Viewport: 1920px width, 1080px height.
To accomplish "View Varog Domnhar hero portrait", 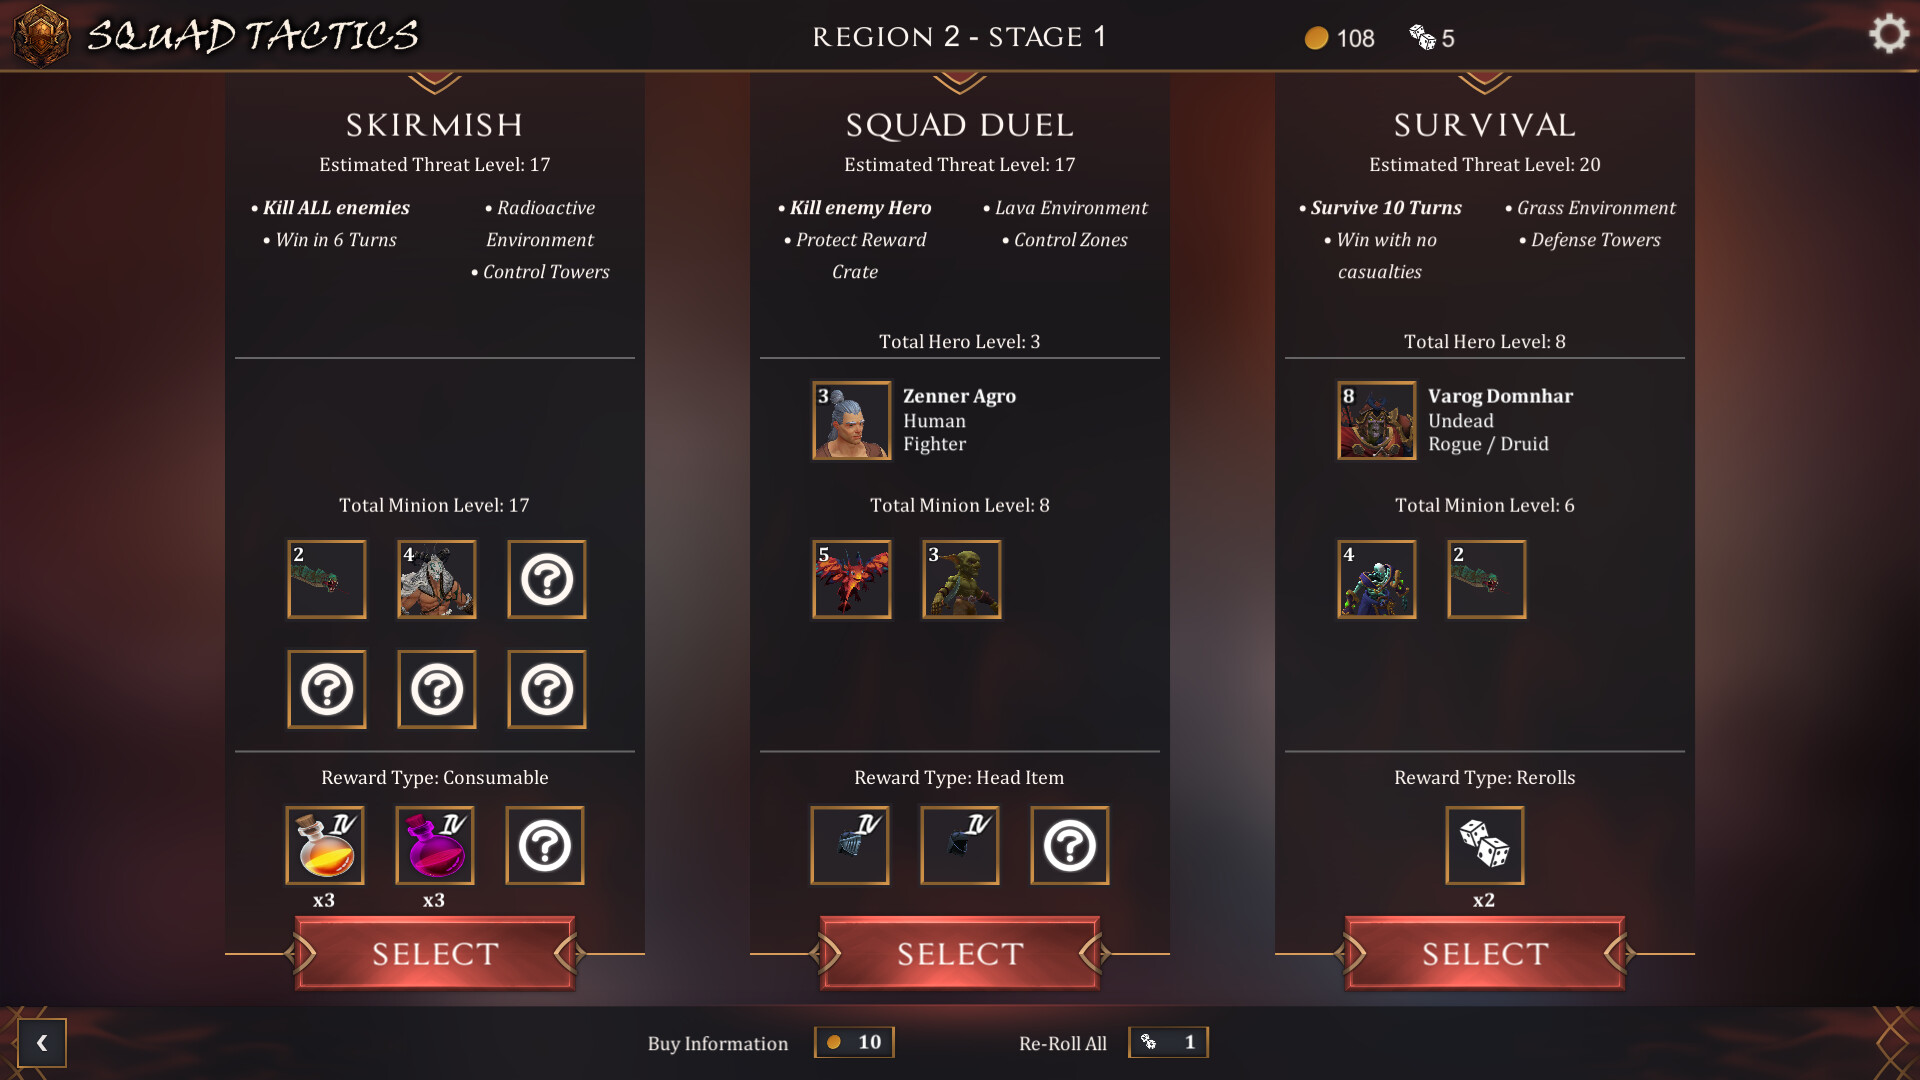I will pos(1377,421).
